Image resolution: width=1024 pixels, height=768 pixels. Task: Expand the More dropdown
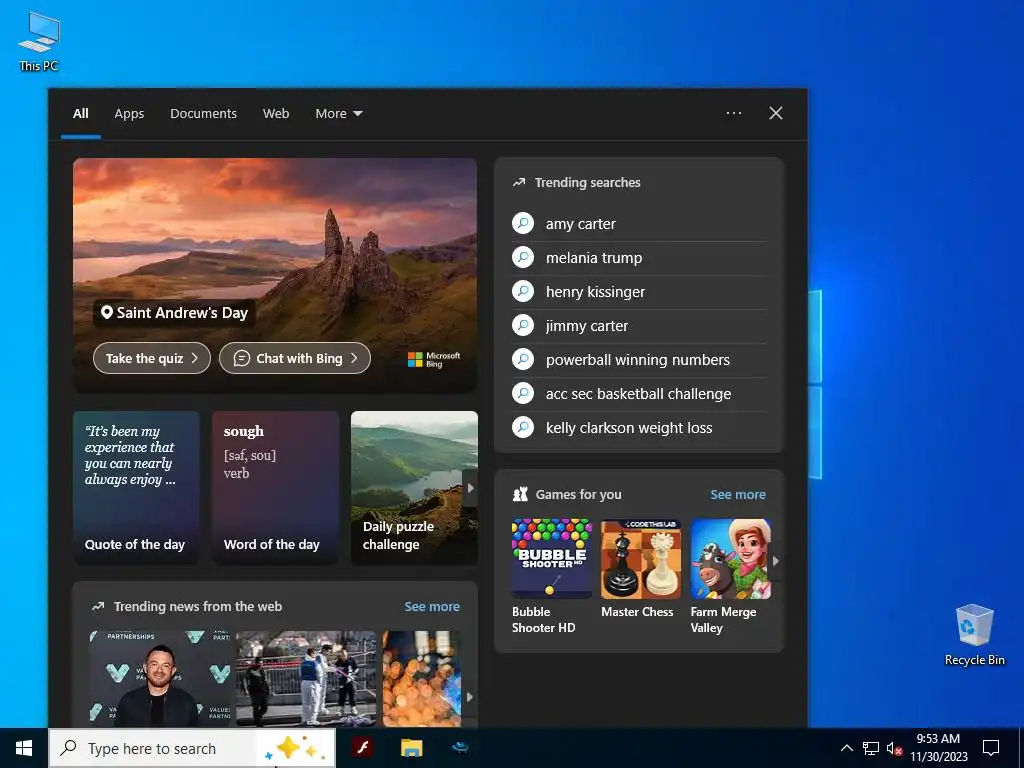click(338, 114)
